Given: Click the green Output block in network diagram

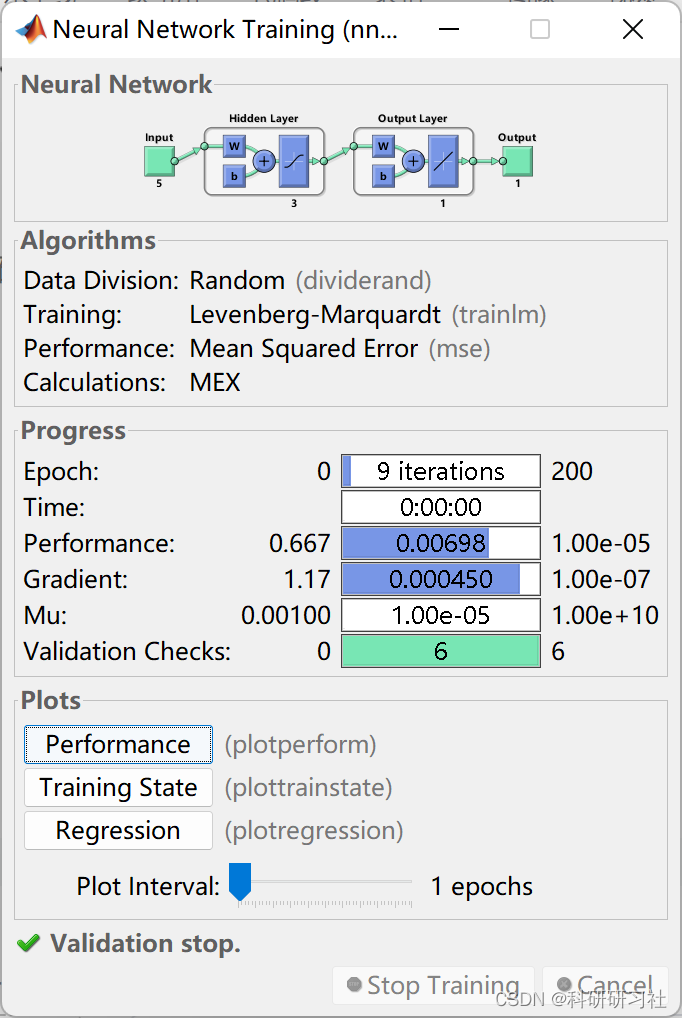Looking at the screenshot, I should tap(518, 161).
